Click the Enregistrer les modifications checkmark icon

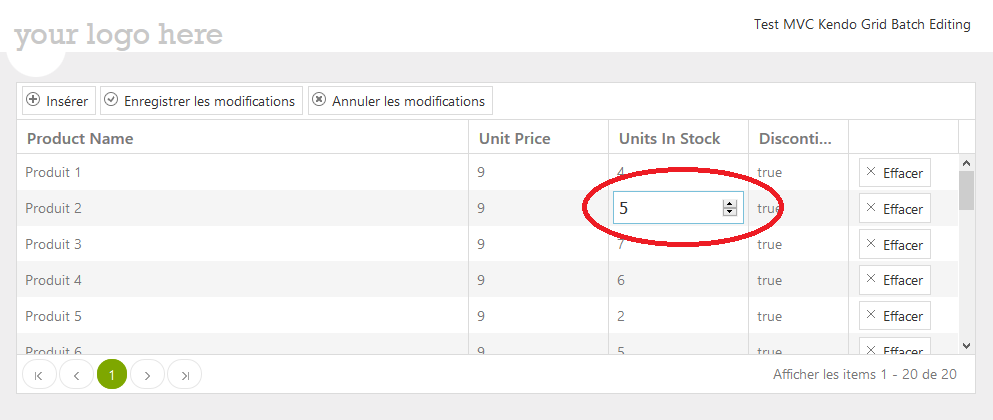click(112, 100)
